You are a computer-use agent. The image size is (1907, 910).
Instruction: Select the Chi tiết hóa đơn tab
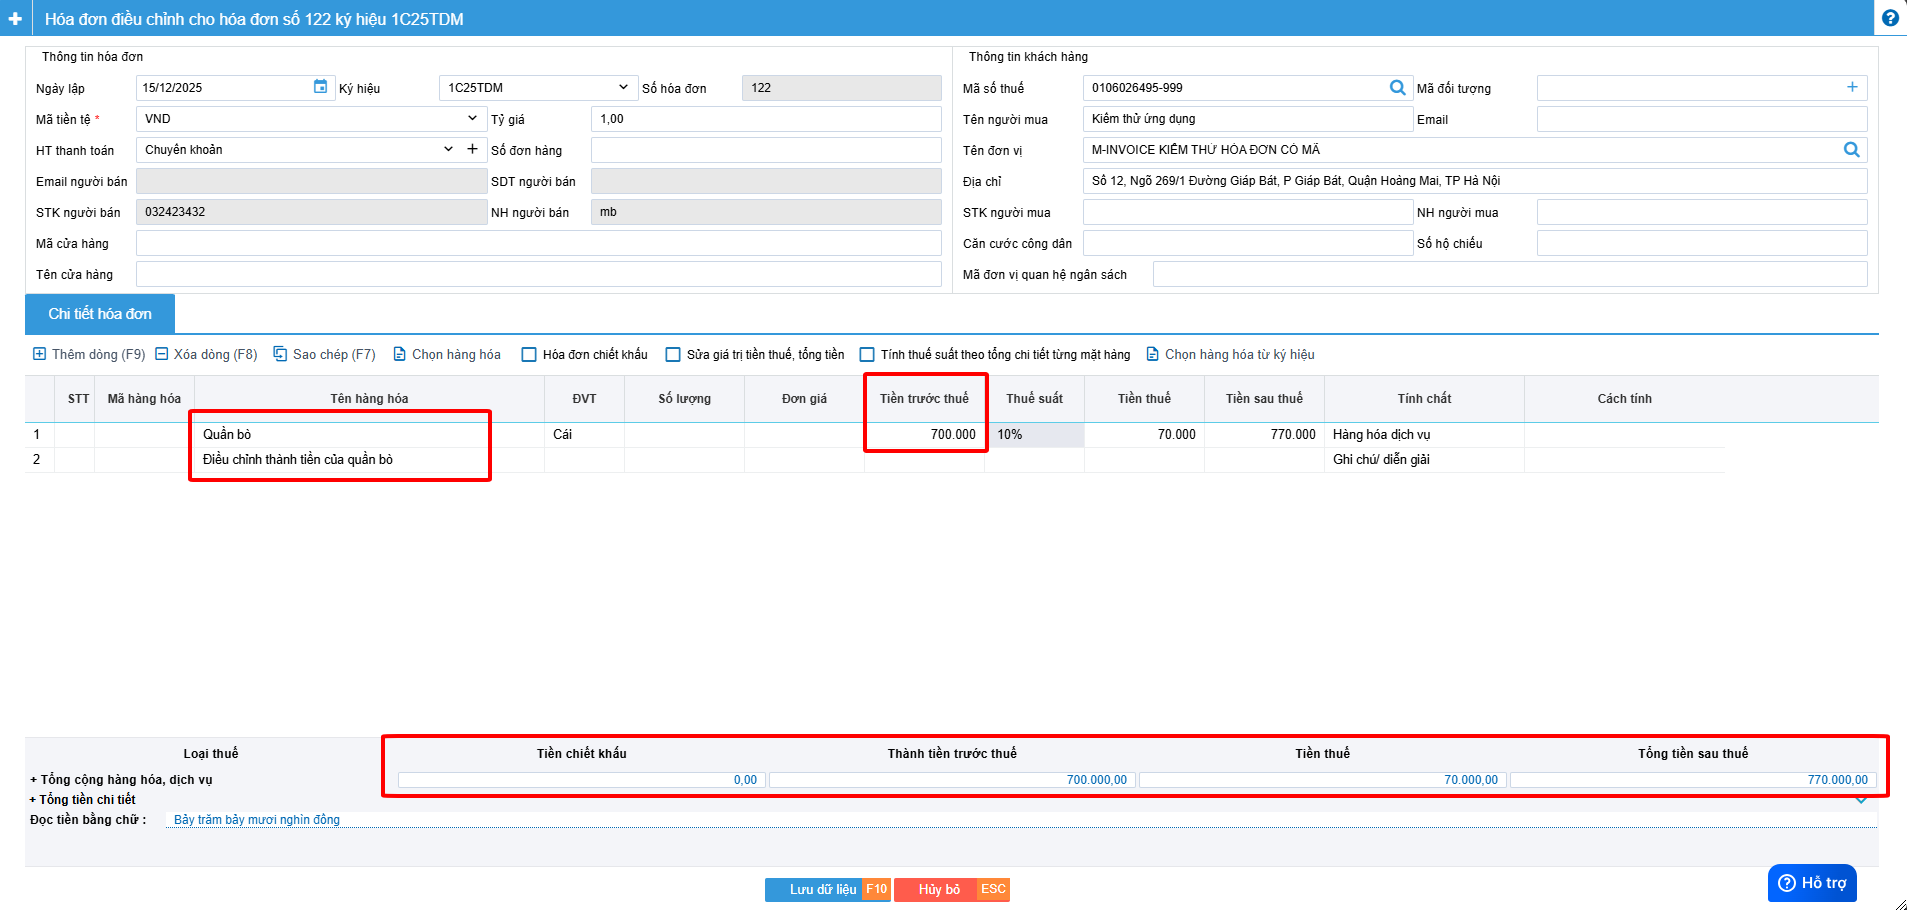[100, 314]
